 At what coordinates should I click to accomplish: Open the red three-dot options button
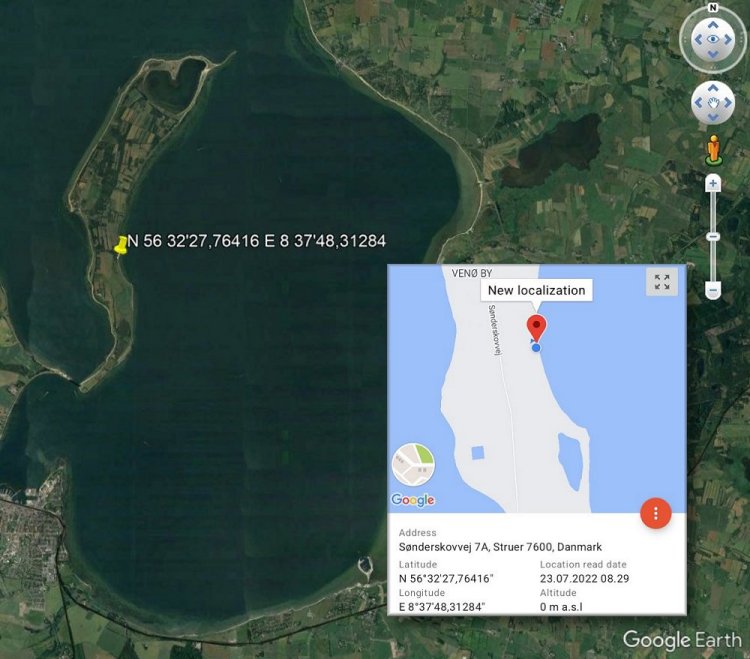click(x=656, y=513)
